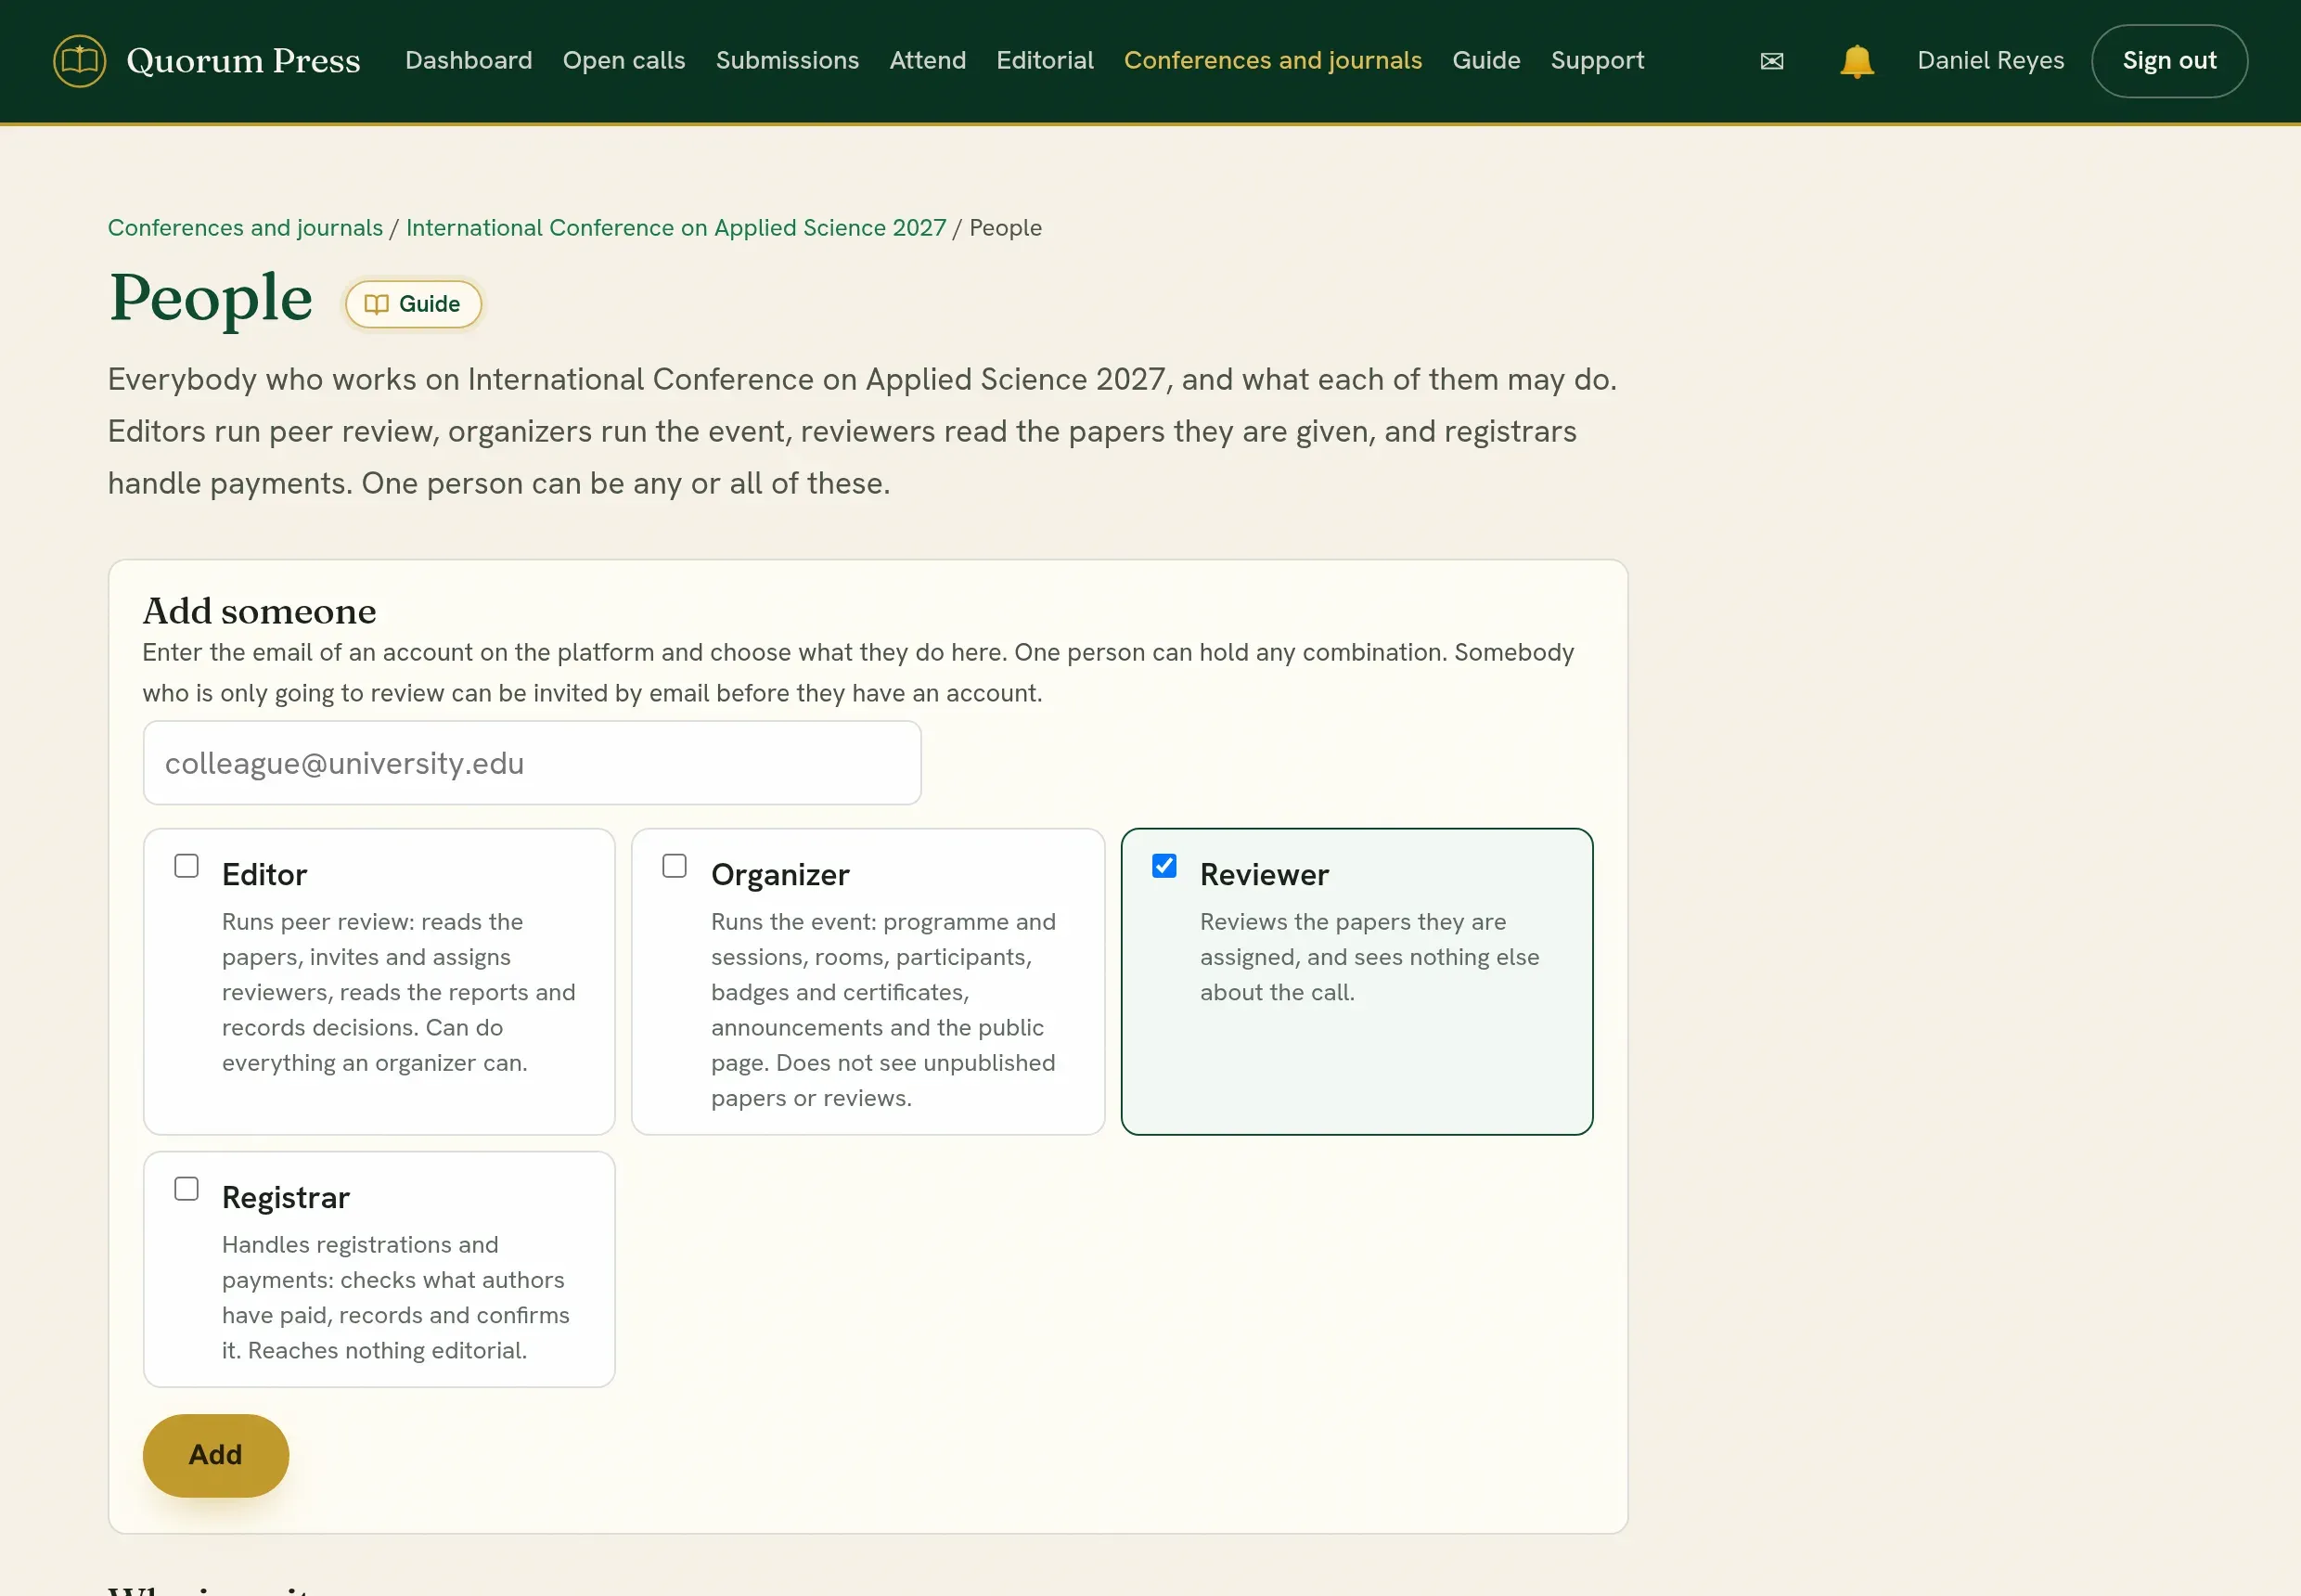Open the Attend navigation item
Viewport: 2301px width, 1596px height.
coord(928,61)
